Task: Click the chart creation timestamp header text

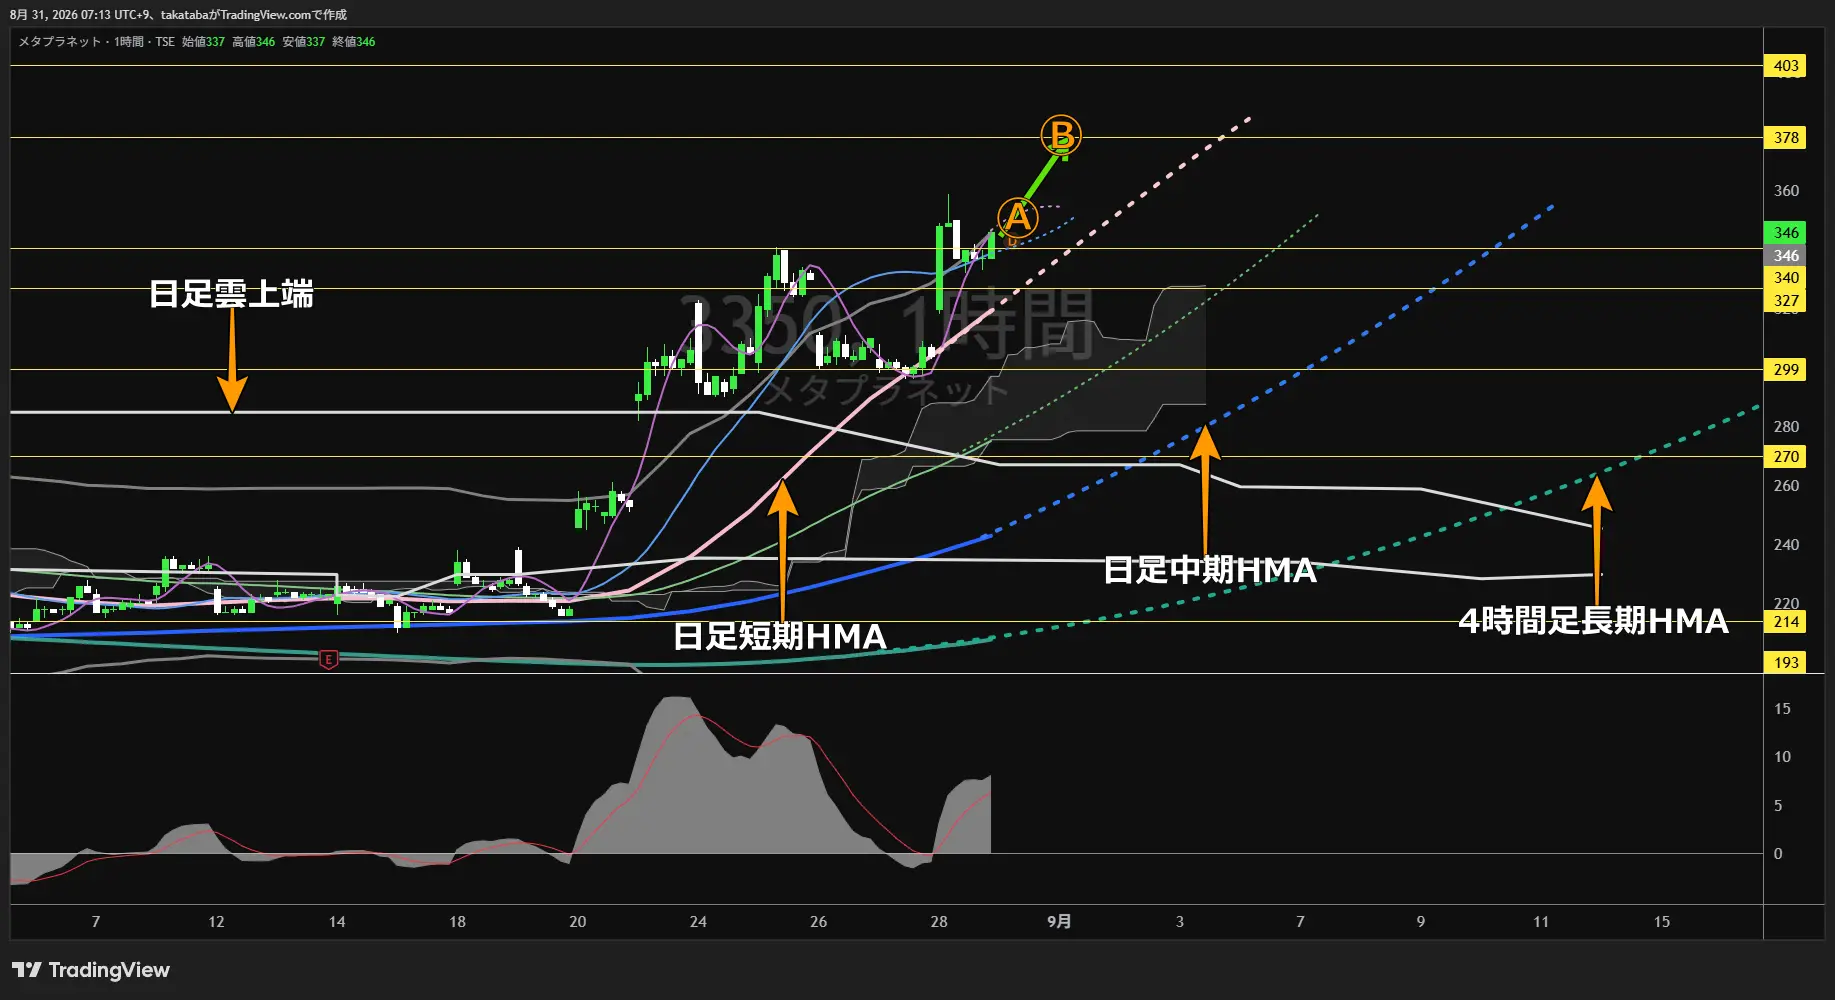Action: [x=178, y=15]
